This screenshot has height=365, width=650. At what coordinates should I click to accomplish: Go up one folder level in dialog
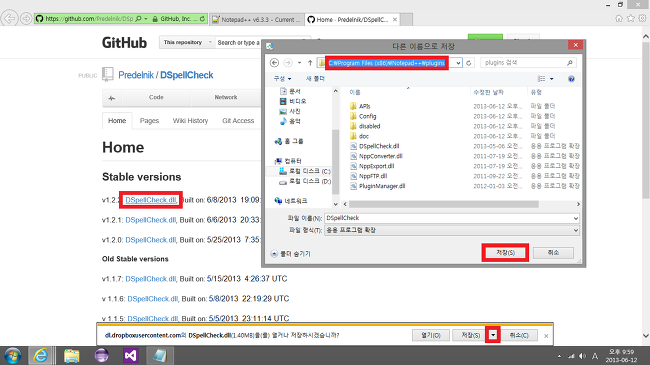310,63
